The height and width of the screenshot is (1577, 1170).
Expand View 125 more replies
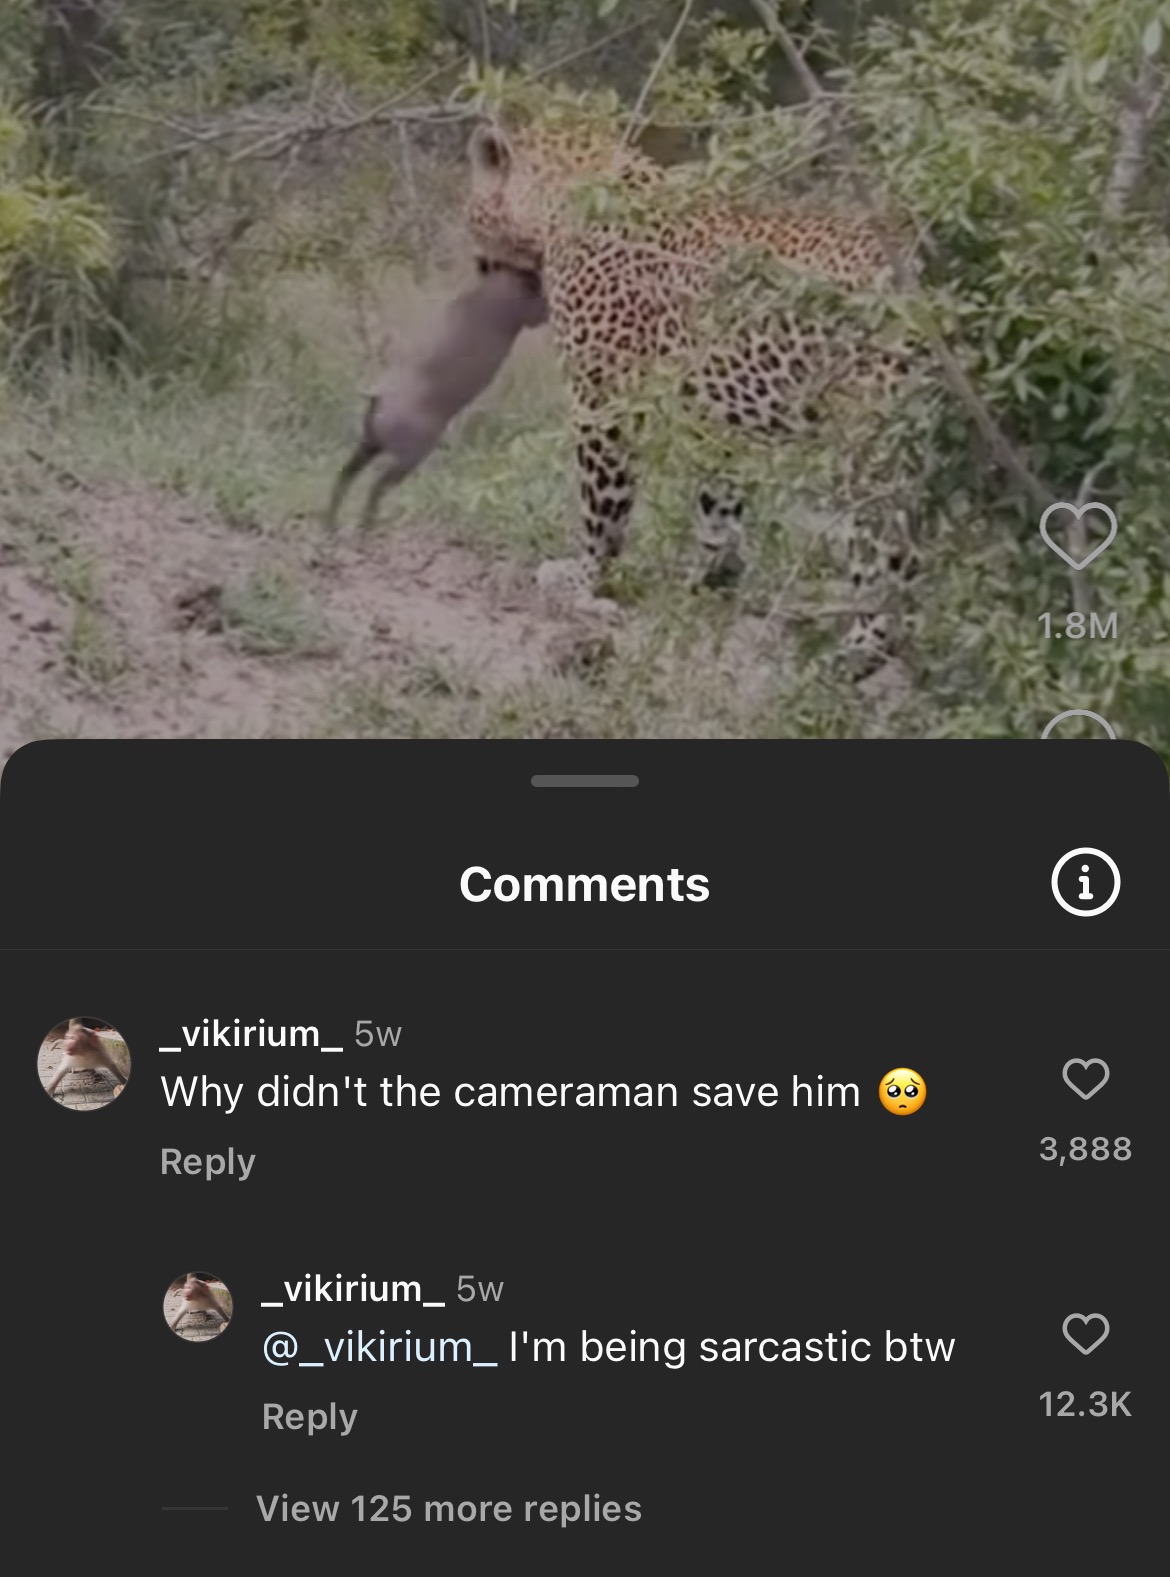coord(449,1508)
